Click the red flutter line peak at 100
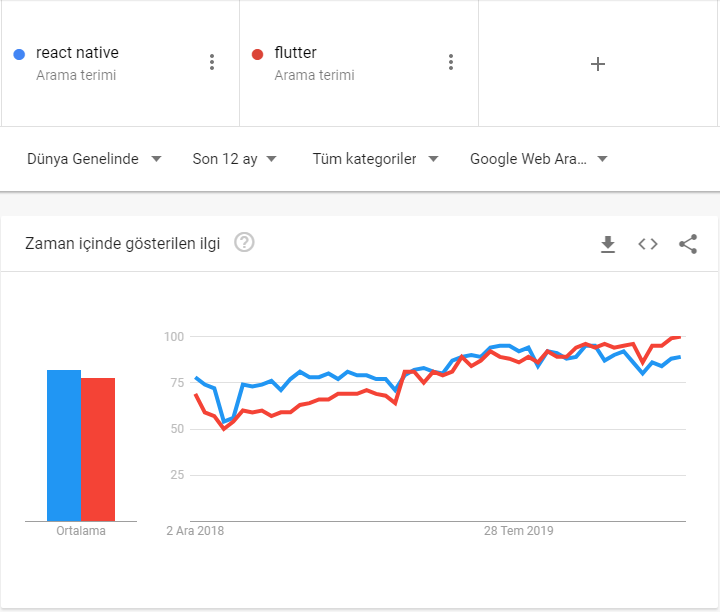The height and width of the screenshot is (612, 720). pos(676,337)
